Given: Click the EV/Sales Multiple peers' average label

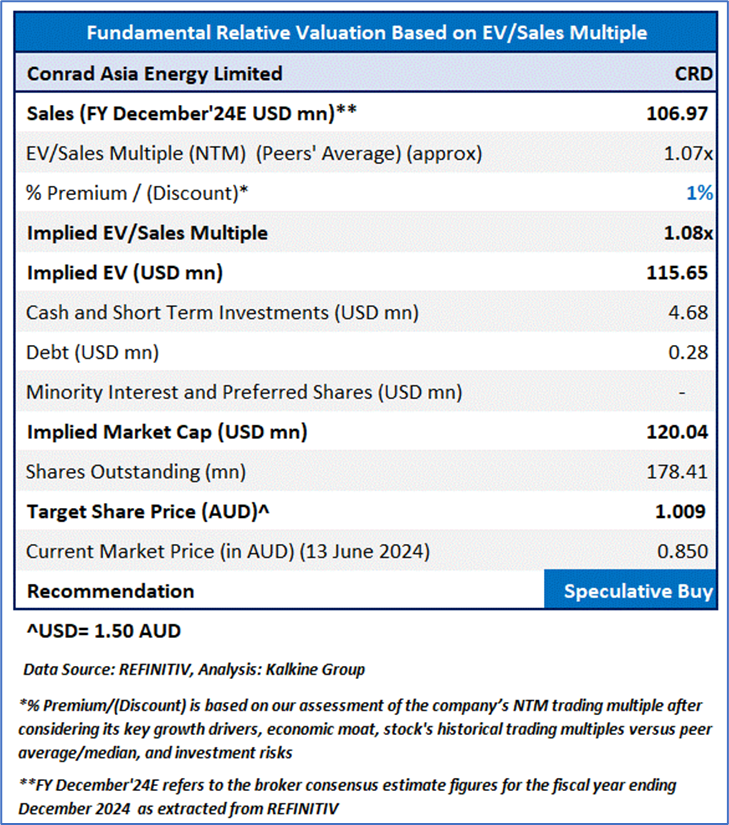Looking at the screenshot, I should click(254, 153).
